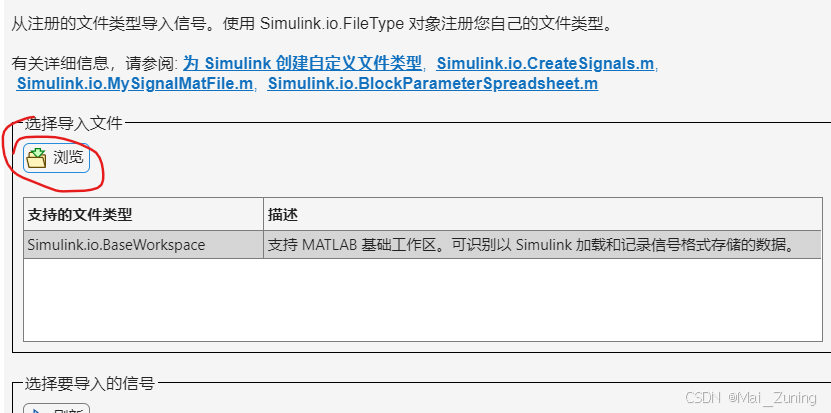Click the 选择要导入的信号 group title
The image size is (831, 413).
[90, 383]
